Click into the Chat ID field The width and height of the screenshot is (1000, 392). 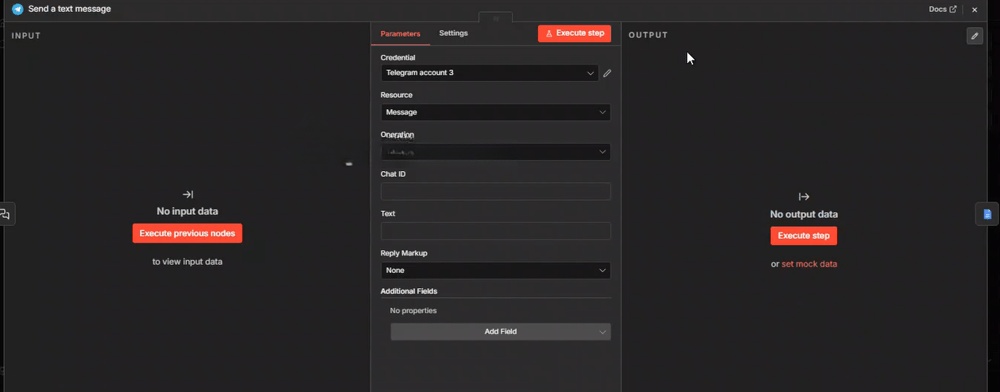496,191
